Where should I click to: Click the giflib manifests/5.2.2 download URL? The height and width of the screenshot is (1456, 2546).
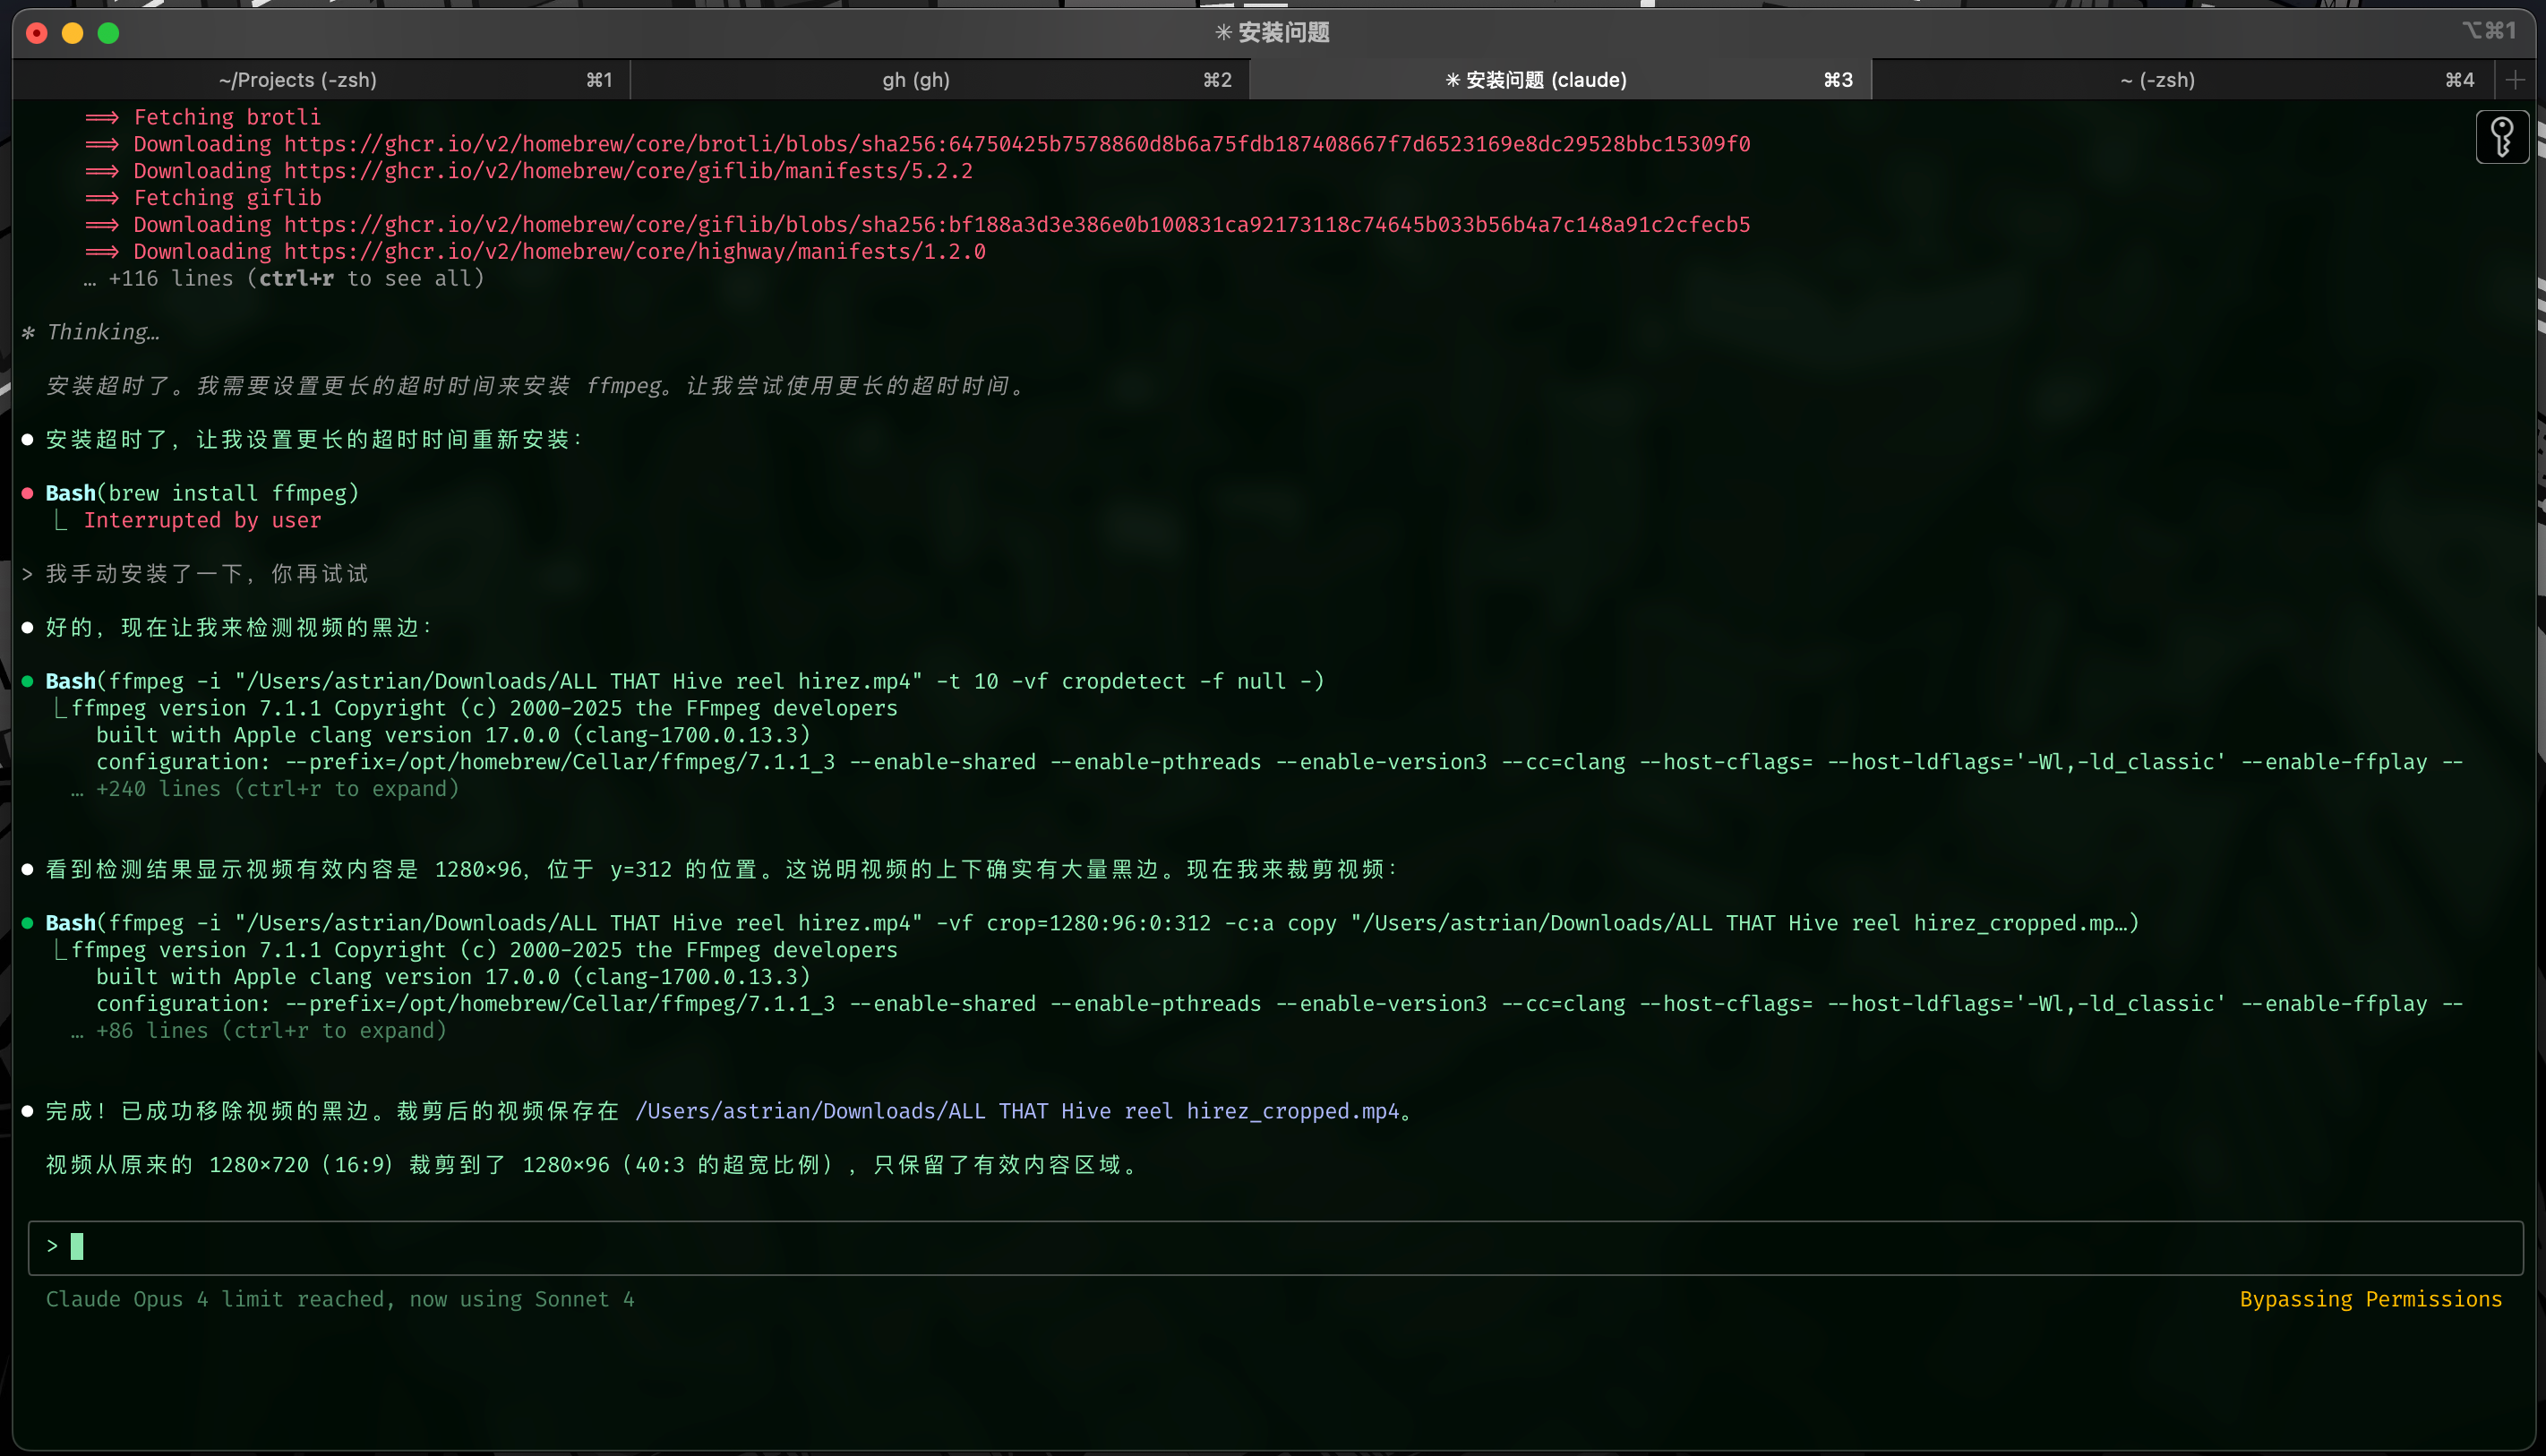(x=628, y=171)
